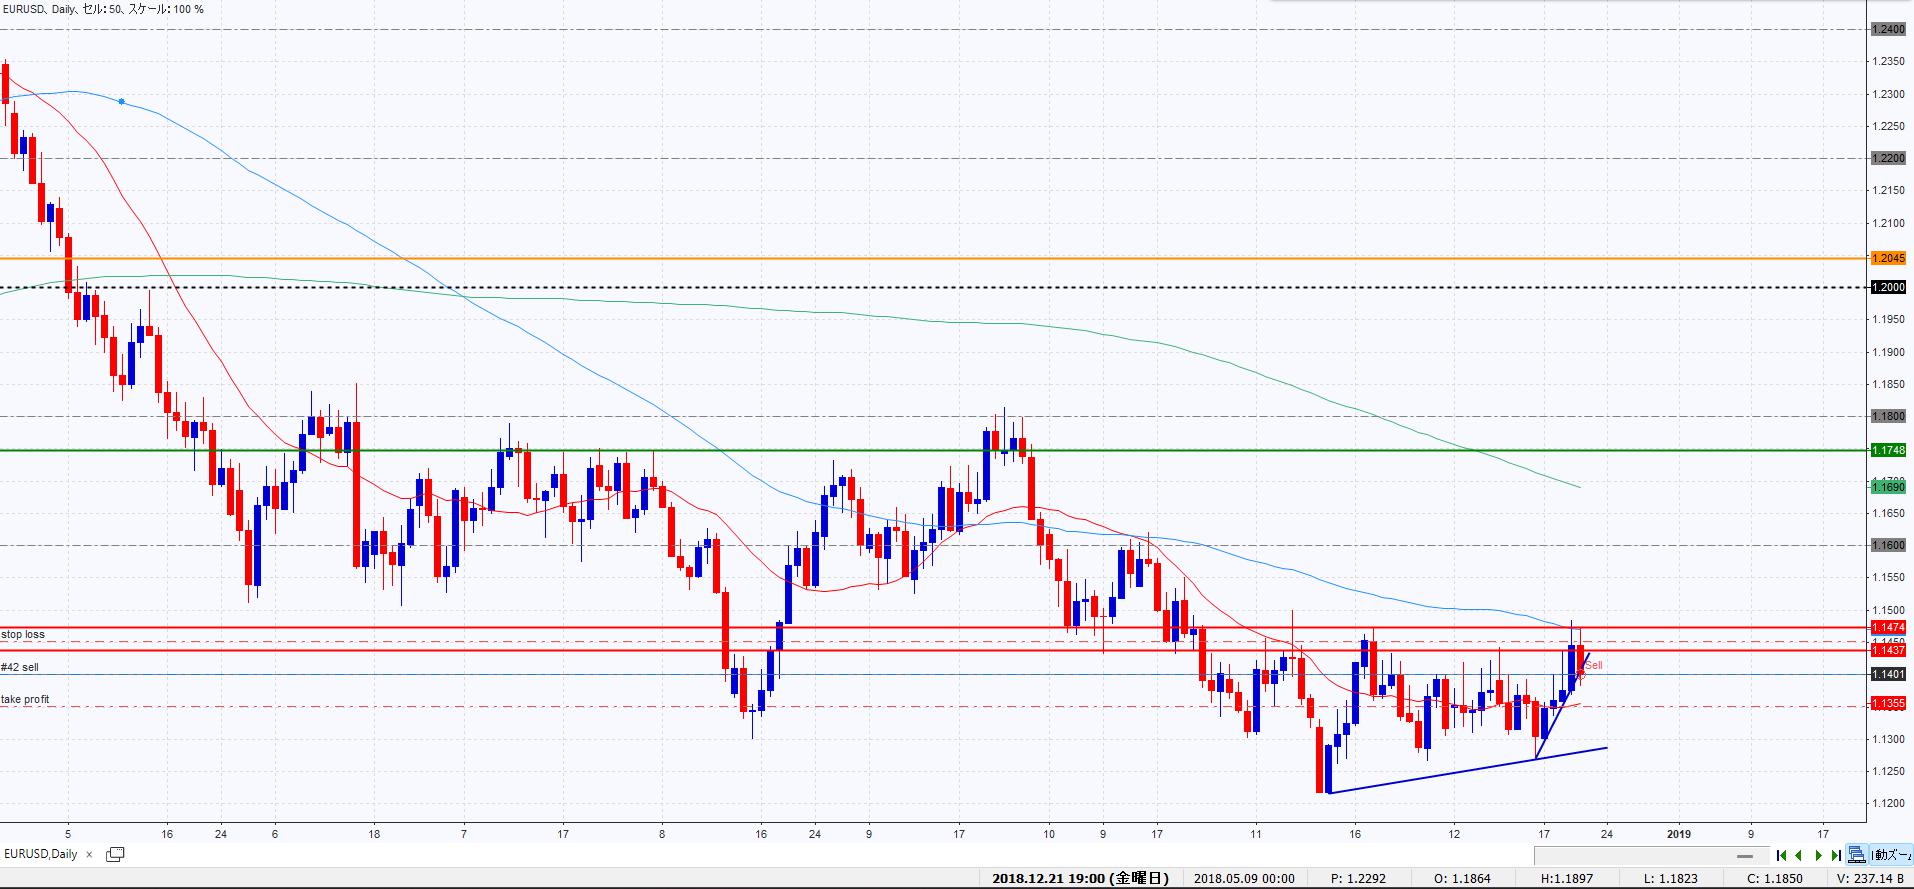Select the EURUSD,Daily chart tab
Viewport: 1914px width, 889px height.
point(41,854)
